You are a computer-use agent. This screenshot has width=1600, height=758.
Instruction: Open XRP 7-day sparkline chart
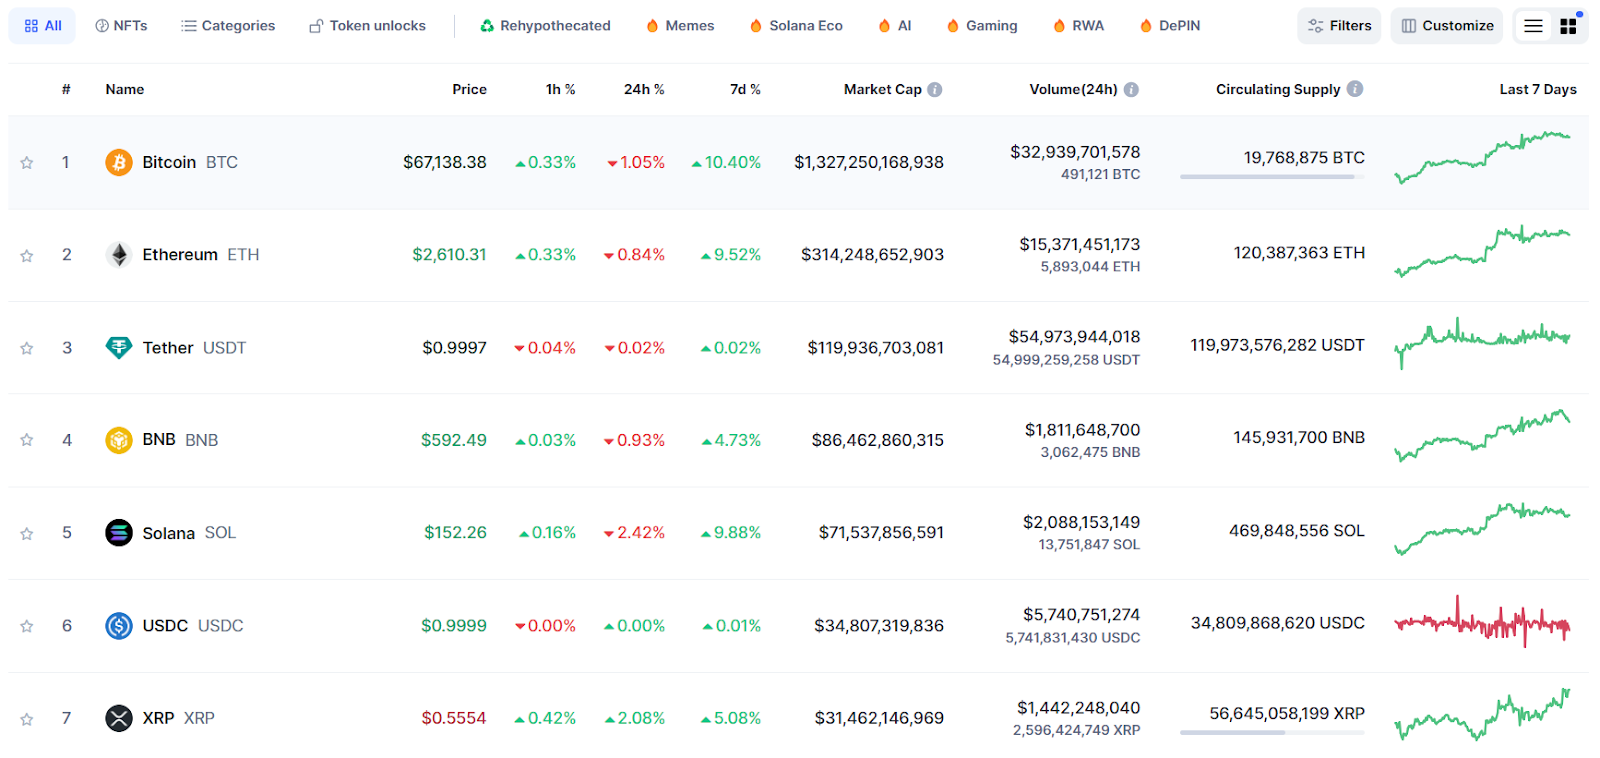pos(1482,714)
